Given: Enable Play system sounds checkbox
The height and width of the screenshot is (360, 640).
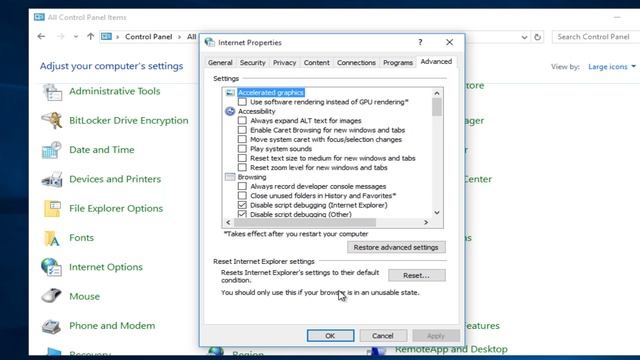Looking at the screenshot, I should (x=242, y=149).
